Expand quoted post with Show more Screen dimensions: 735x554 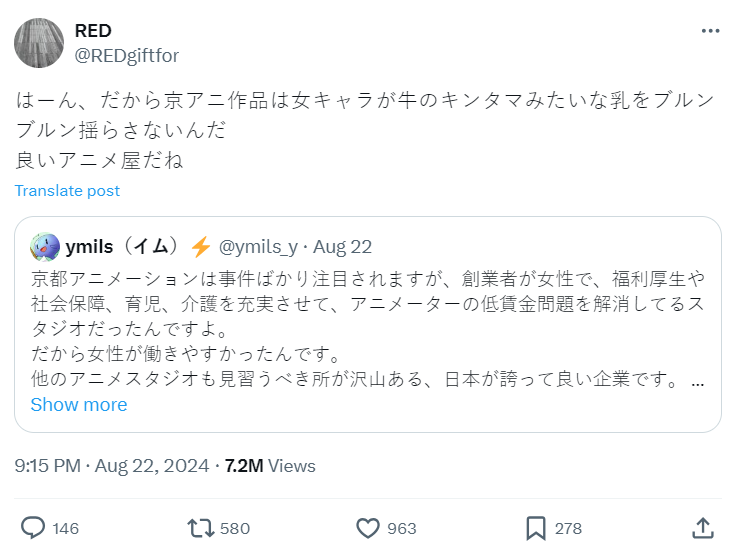coord(79,404)
